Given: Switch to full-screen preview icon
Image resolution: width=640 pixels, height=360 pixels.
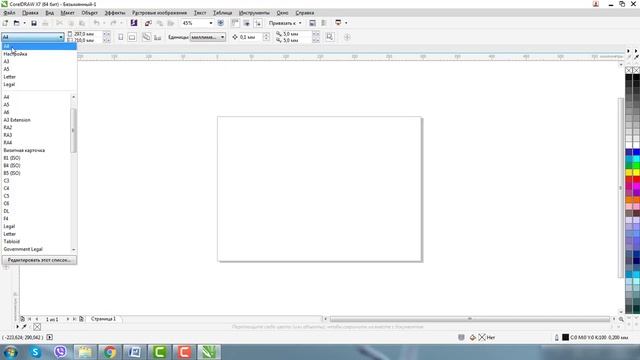Looking at the screenshot, I should (x=220, y=23).
